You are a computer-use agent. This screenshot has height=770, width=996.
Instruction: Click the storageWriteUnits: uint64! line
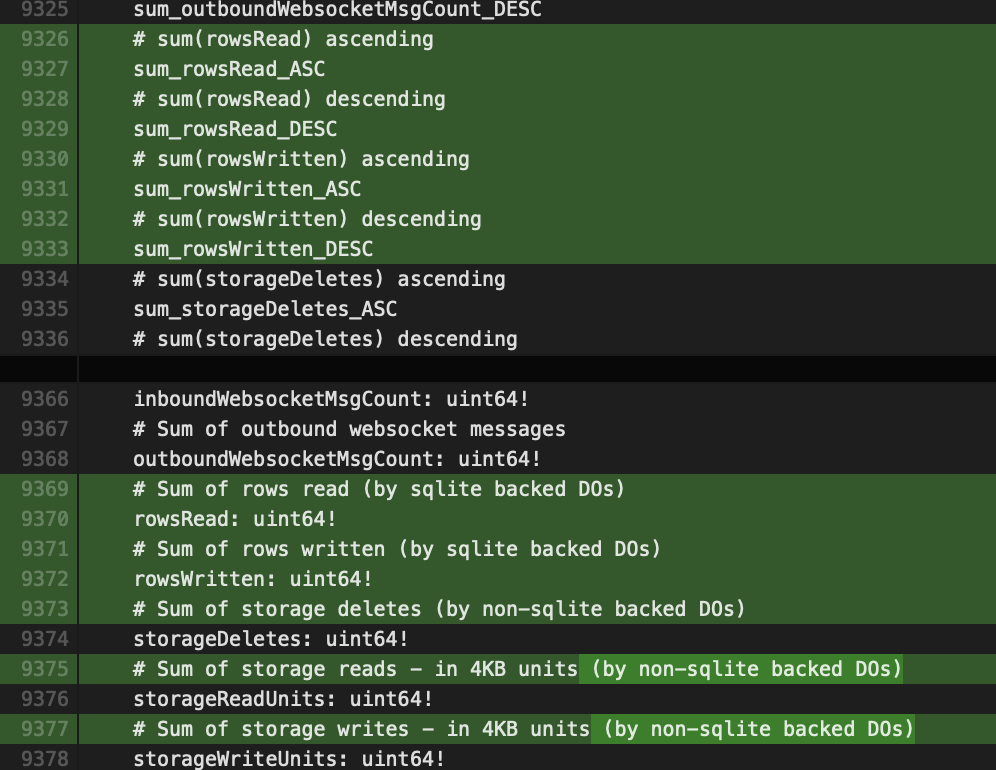(289, 759)
